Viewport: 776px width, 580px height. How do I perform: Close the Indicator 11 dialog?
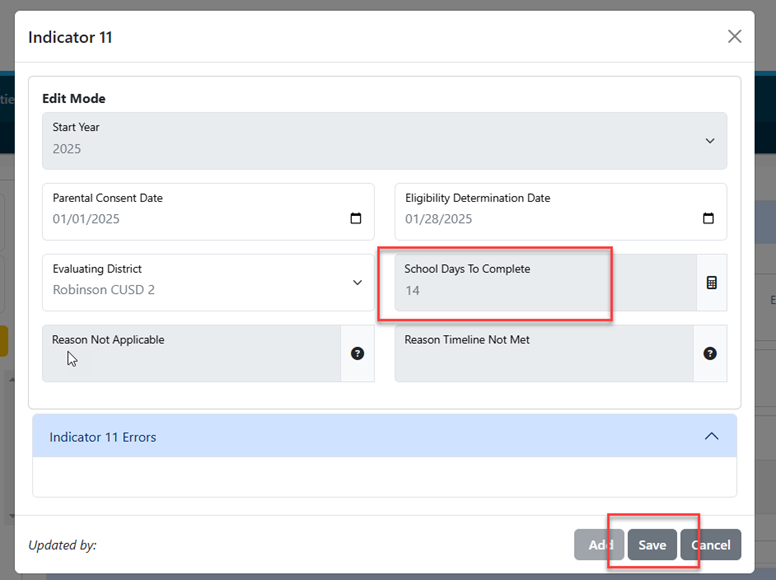coord(734,36)
